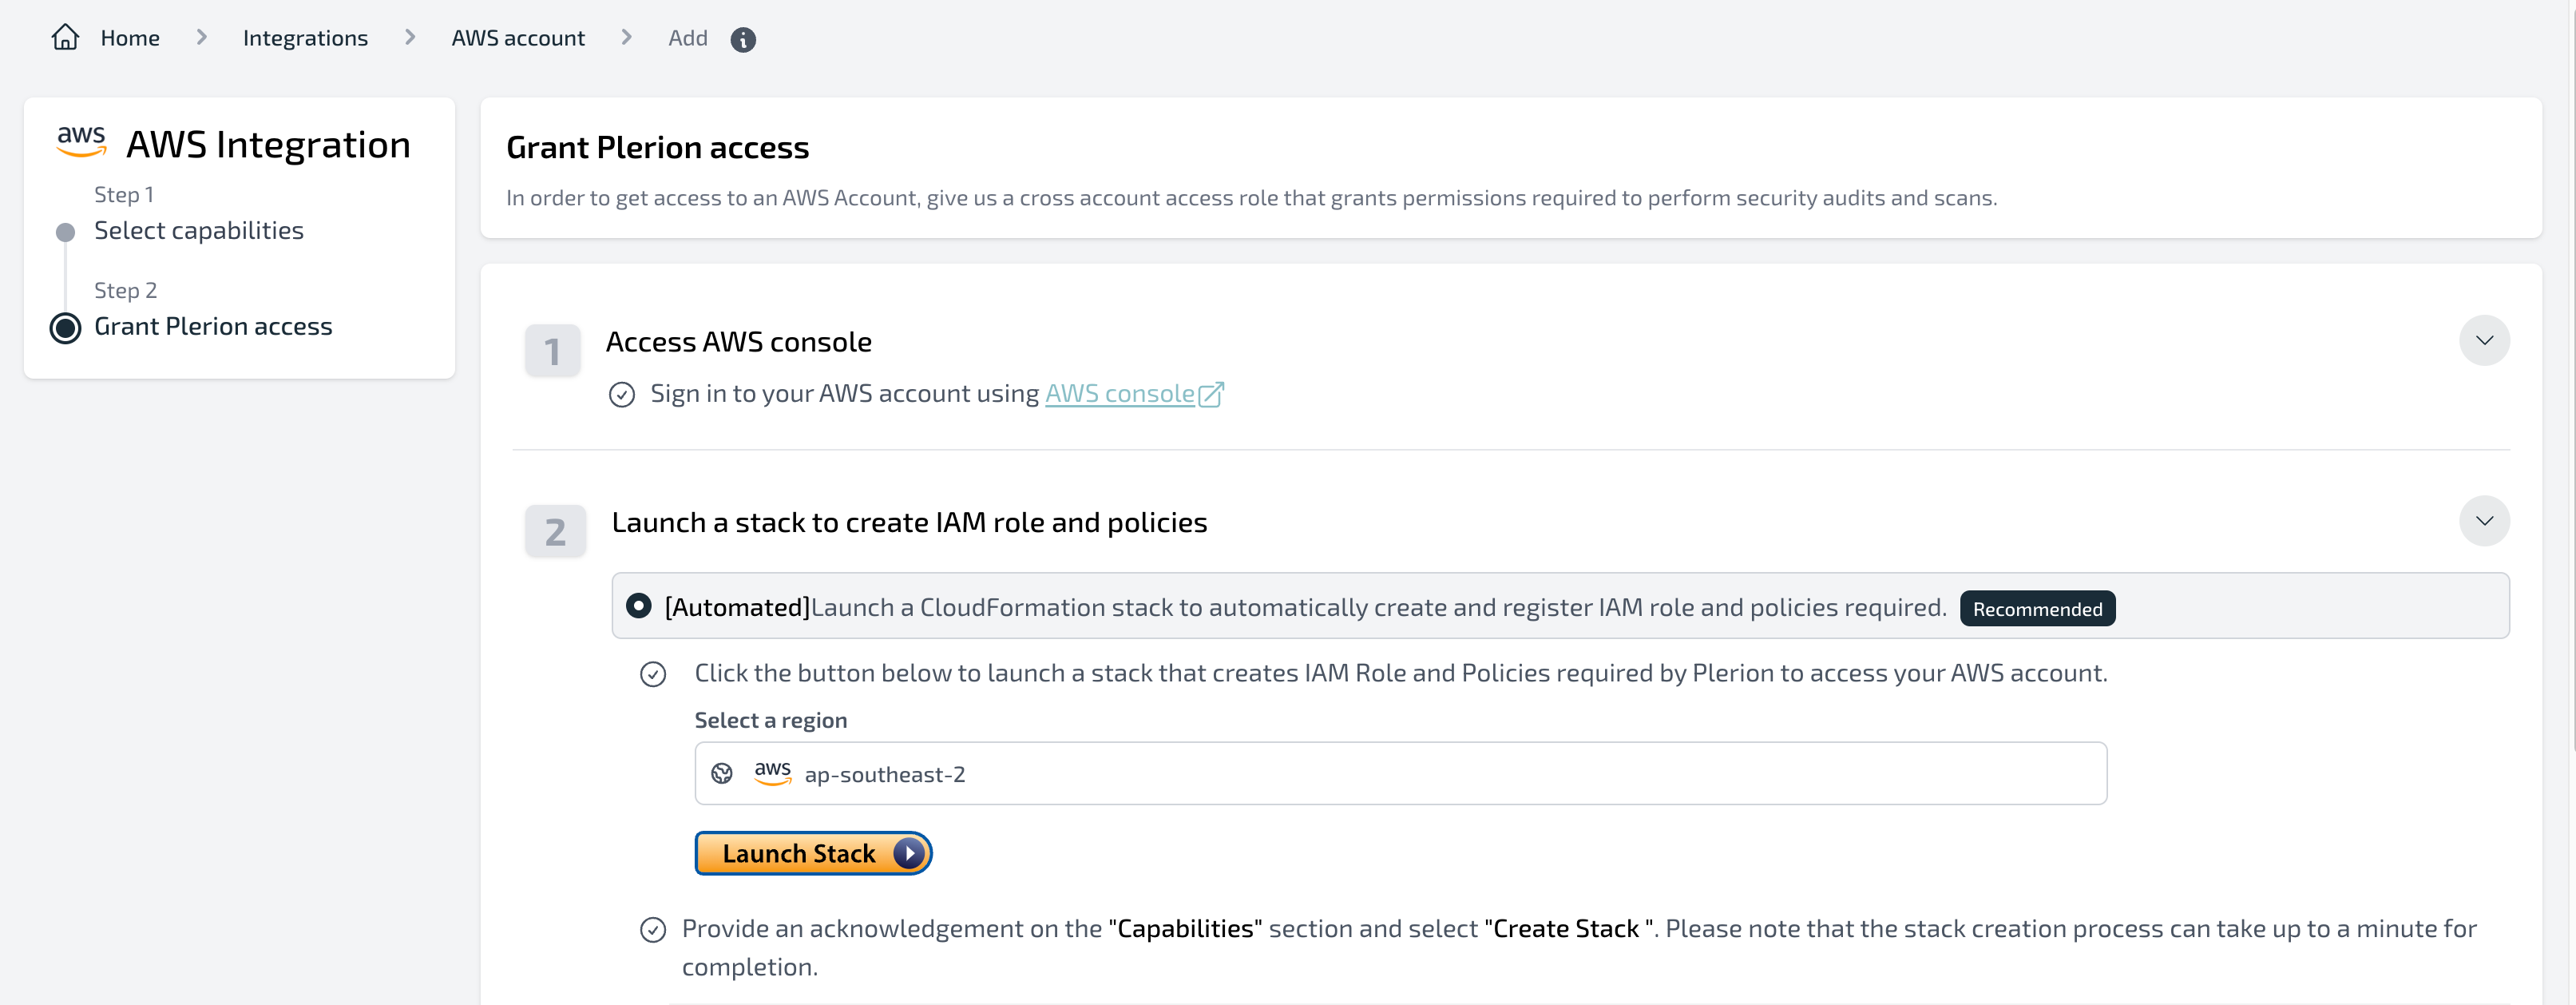Click check icon beside Capabilities acknowledgement
Viewport: 2576px width, 1005px height.
tap(653, 930)
